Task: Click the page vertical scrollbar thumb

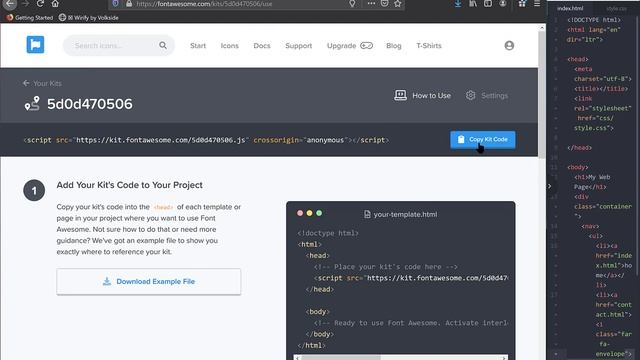Action: [542, 96]
